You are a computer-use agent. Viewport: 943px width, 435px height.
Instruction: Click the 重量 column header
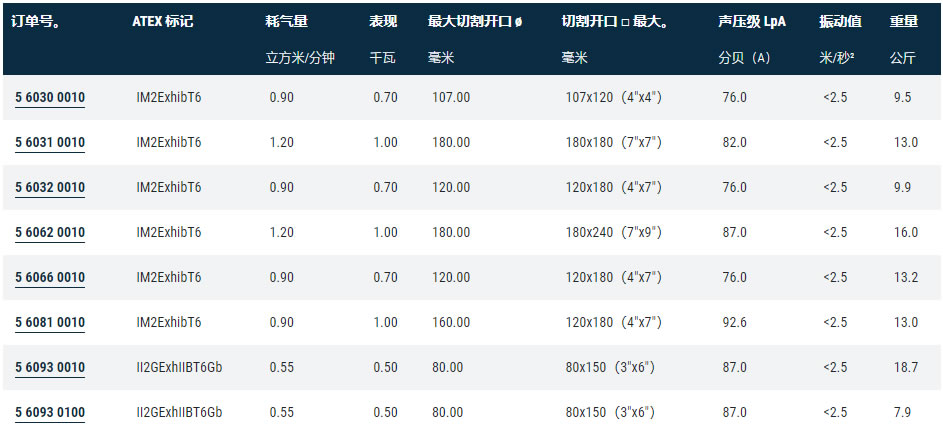click(904, 21)
